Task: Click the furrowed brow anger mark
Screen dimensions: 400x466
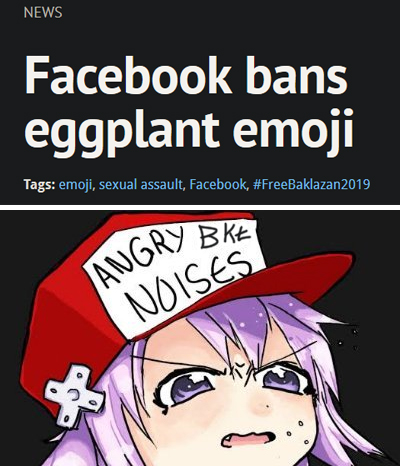Action: coord(239,369)
